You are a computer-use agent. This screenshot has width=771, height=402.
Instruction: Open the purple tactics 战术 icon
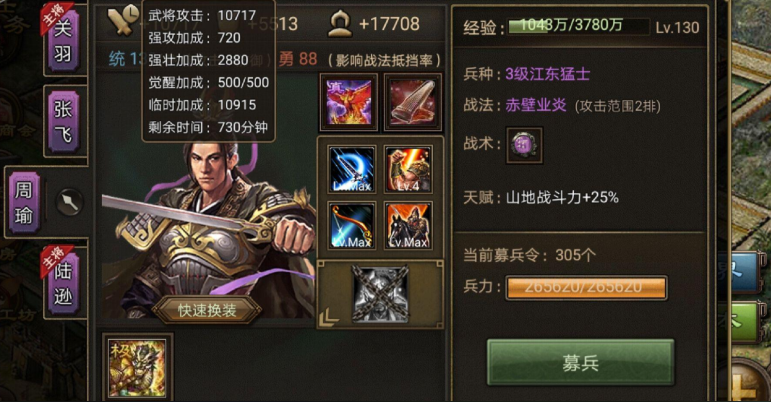[x=524, y=145]
